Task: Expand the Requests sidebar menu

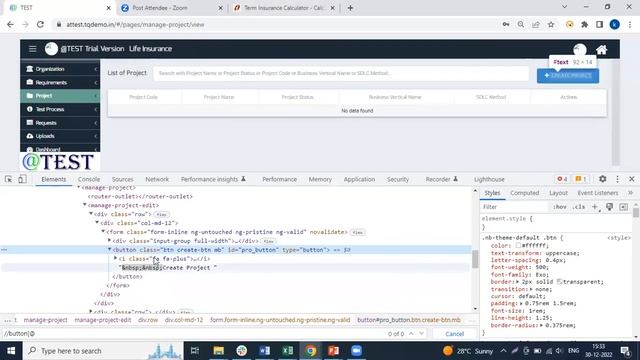Action: coord(60,122)
